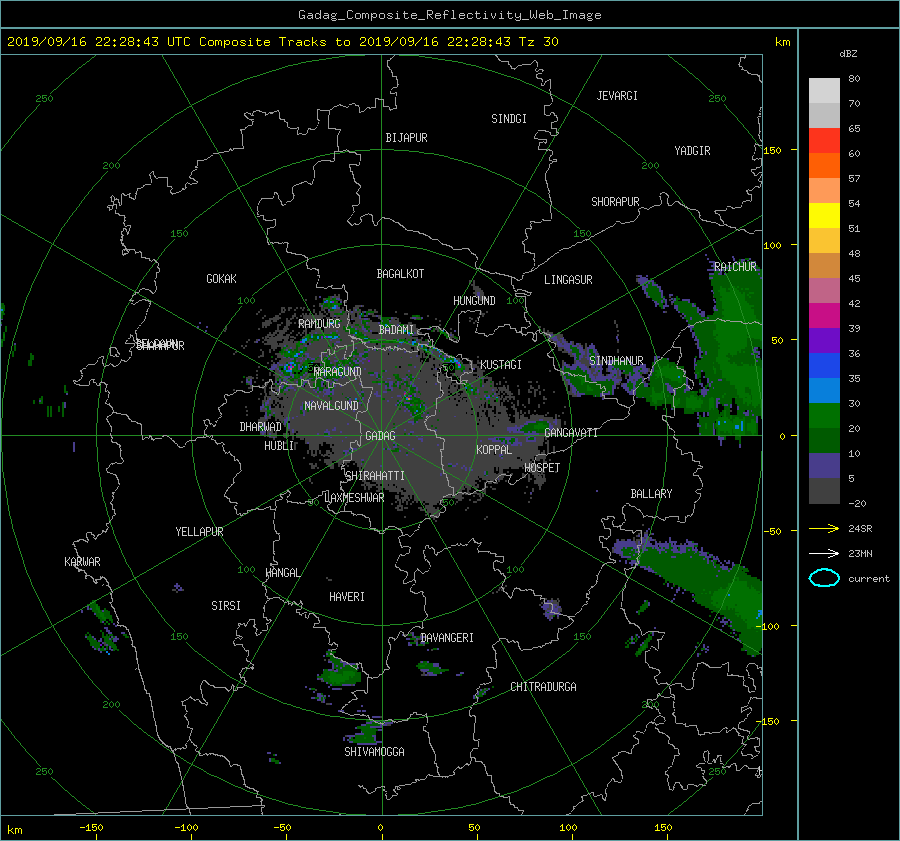Image resolution: width=900 pixels, height=841 pixels.
Task: Select the magenta 42 dBZ color swatch
Action: pos(824,316)
